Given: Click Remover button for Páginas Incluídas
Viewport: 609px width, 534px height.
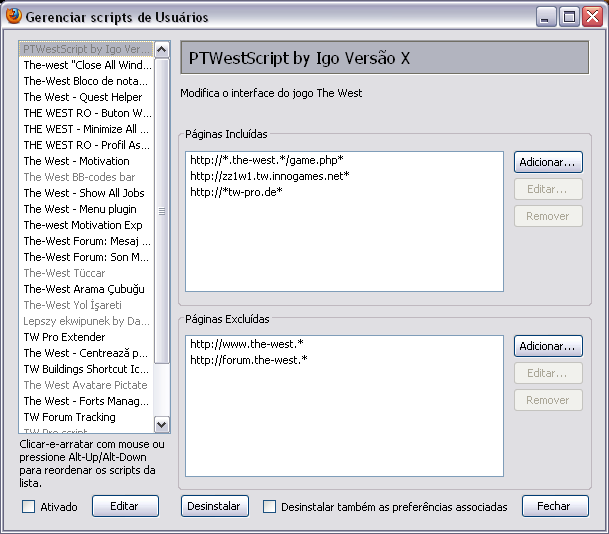Looking at the screenshot, I should coord(548,216).
